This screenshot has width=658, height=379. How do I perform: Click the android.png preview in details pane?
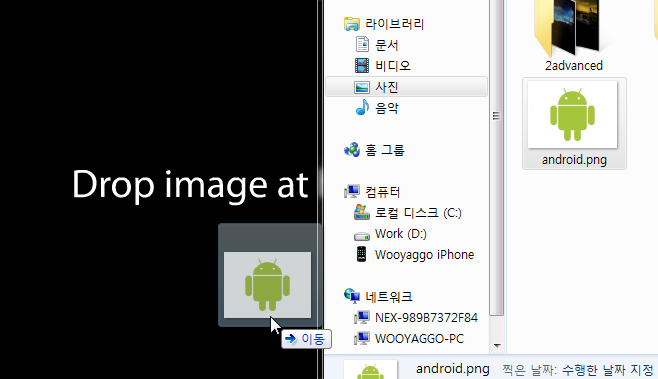(370, 370)
